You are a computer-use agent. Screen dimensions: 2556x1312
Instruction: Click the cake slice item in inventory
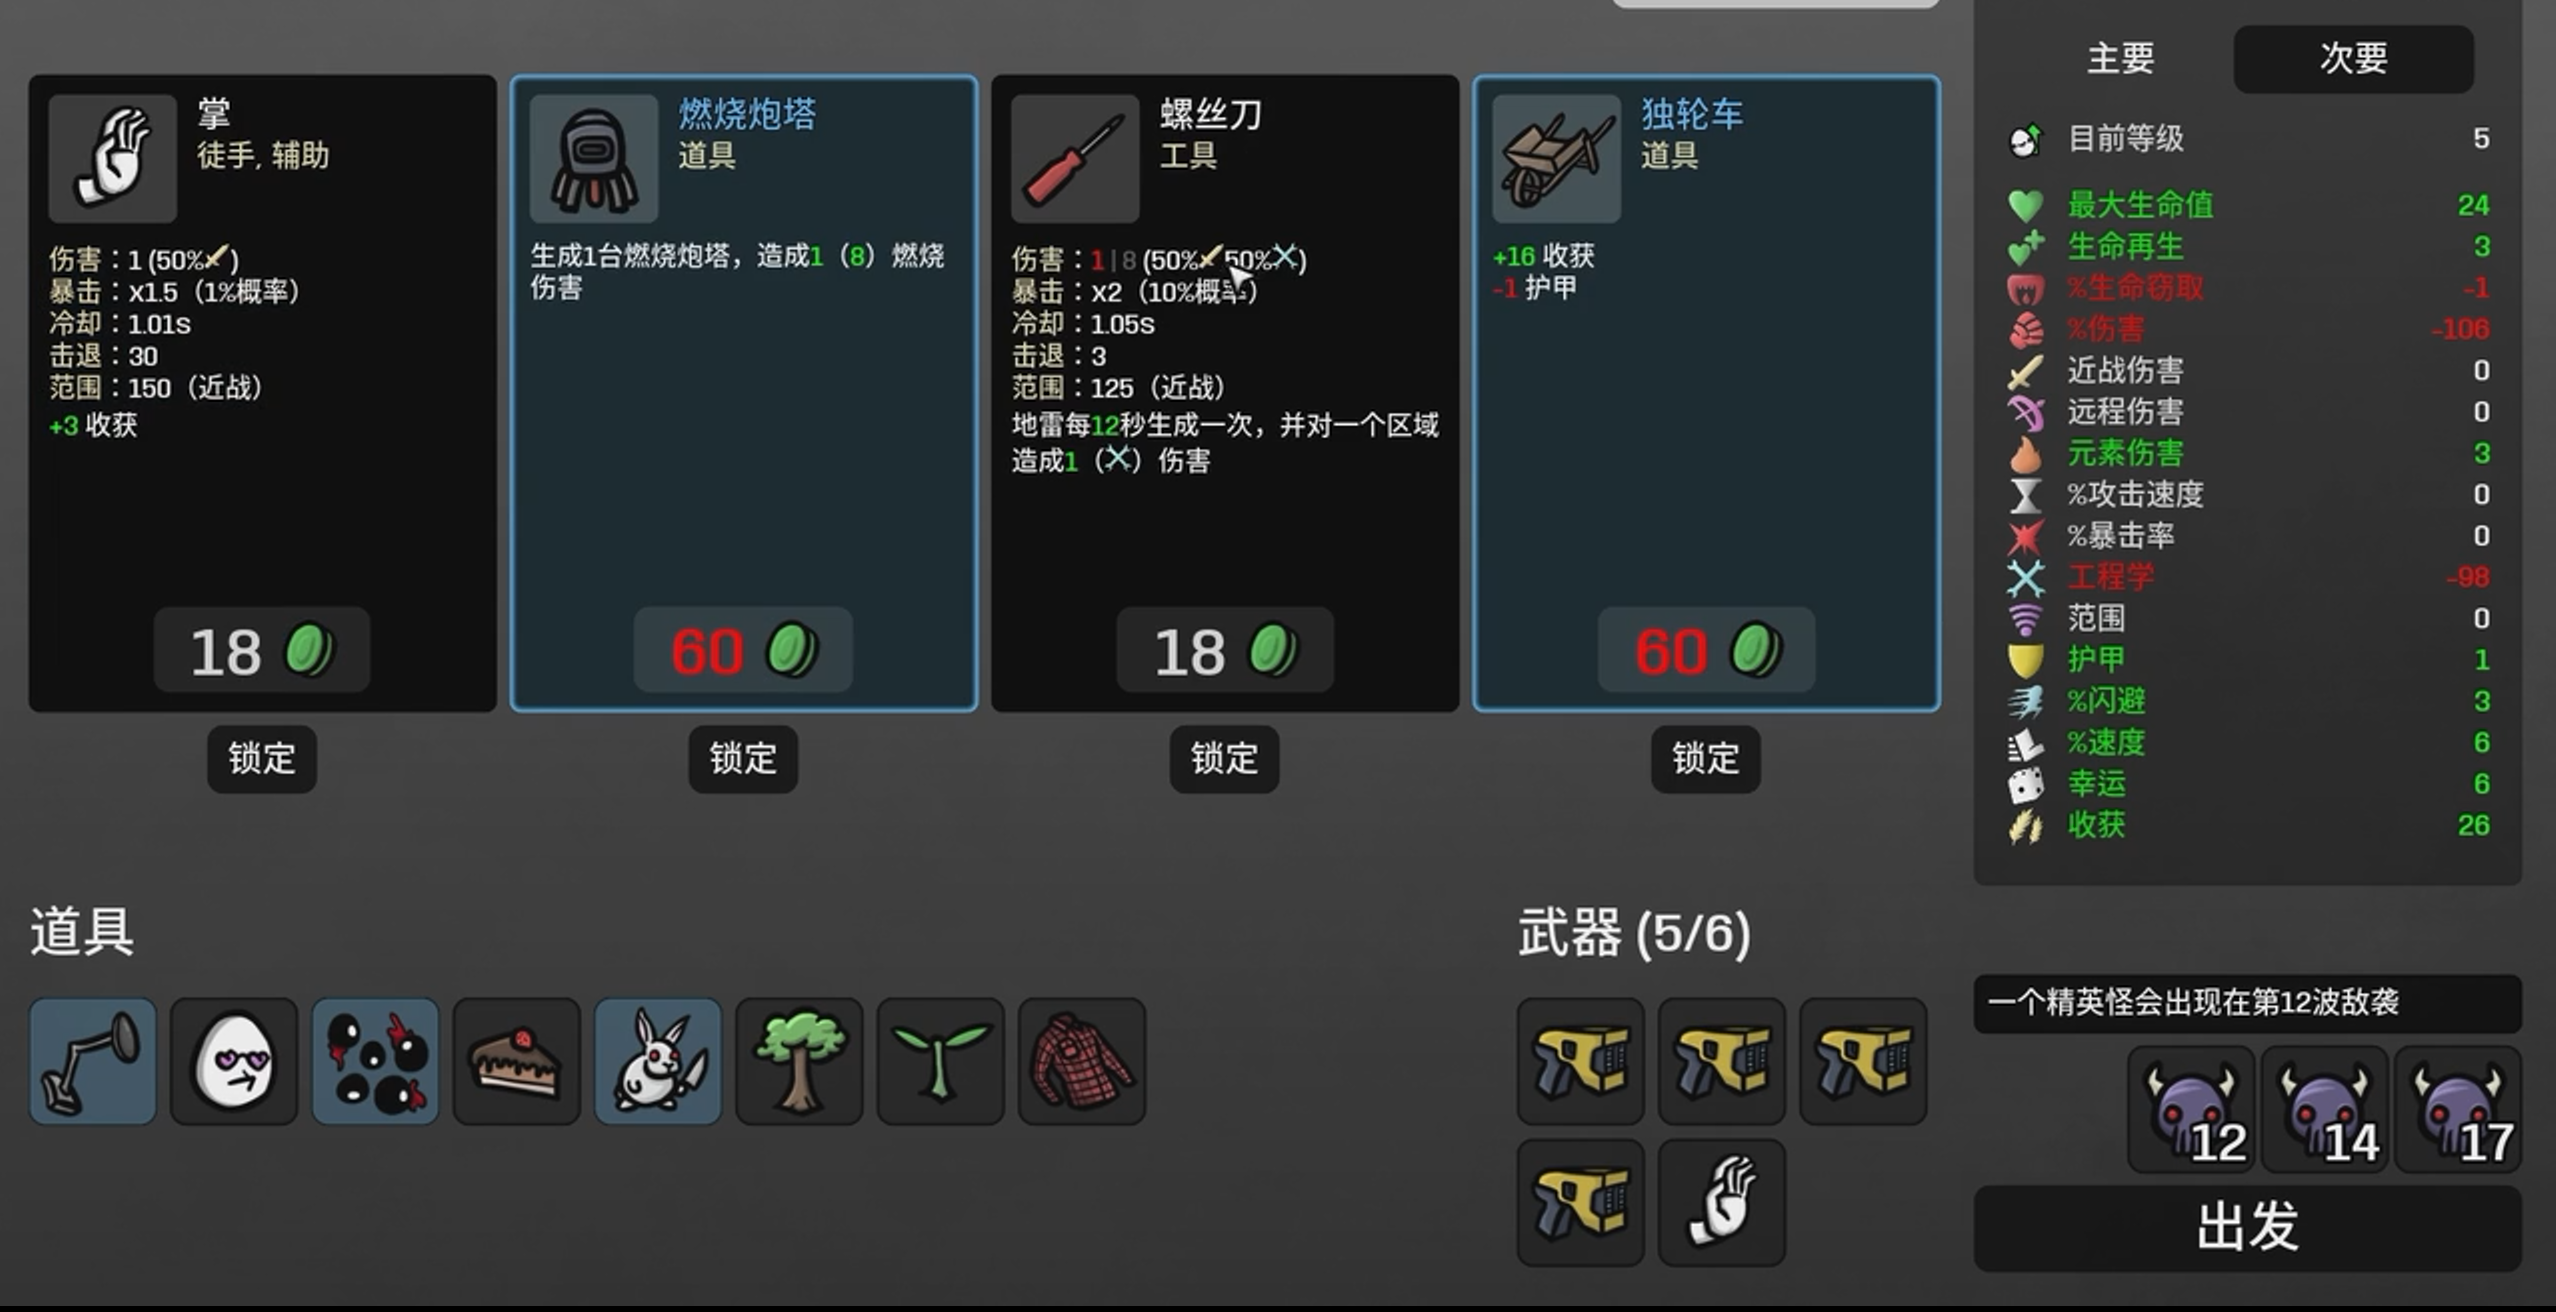click(x=517, y=1061)
